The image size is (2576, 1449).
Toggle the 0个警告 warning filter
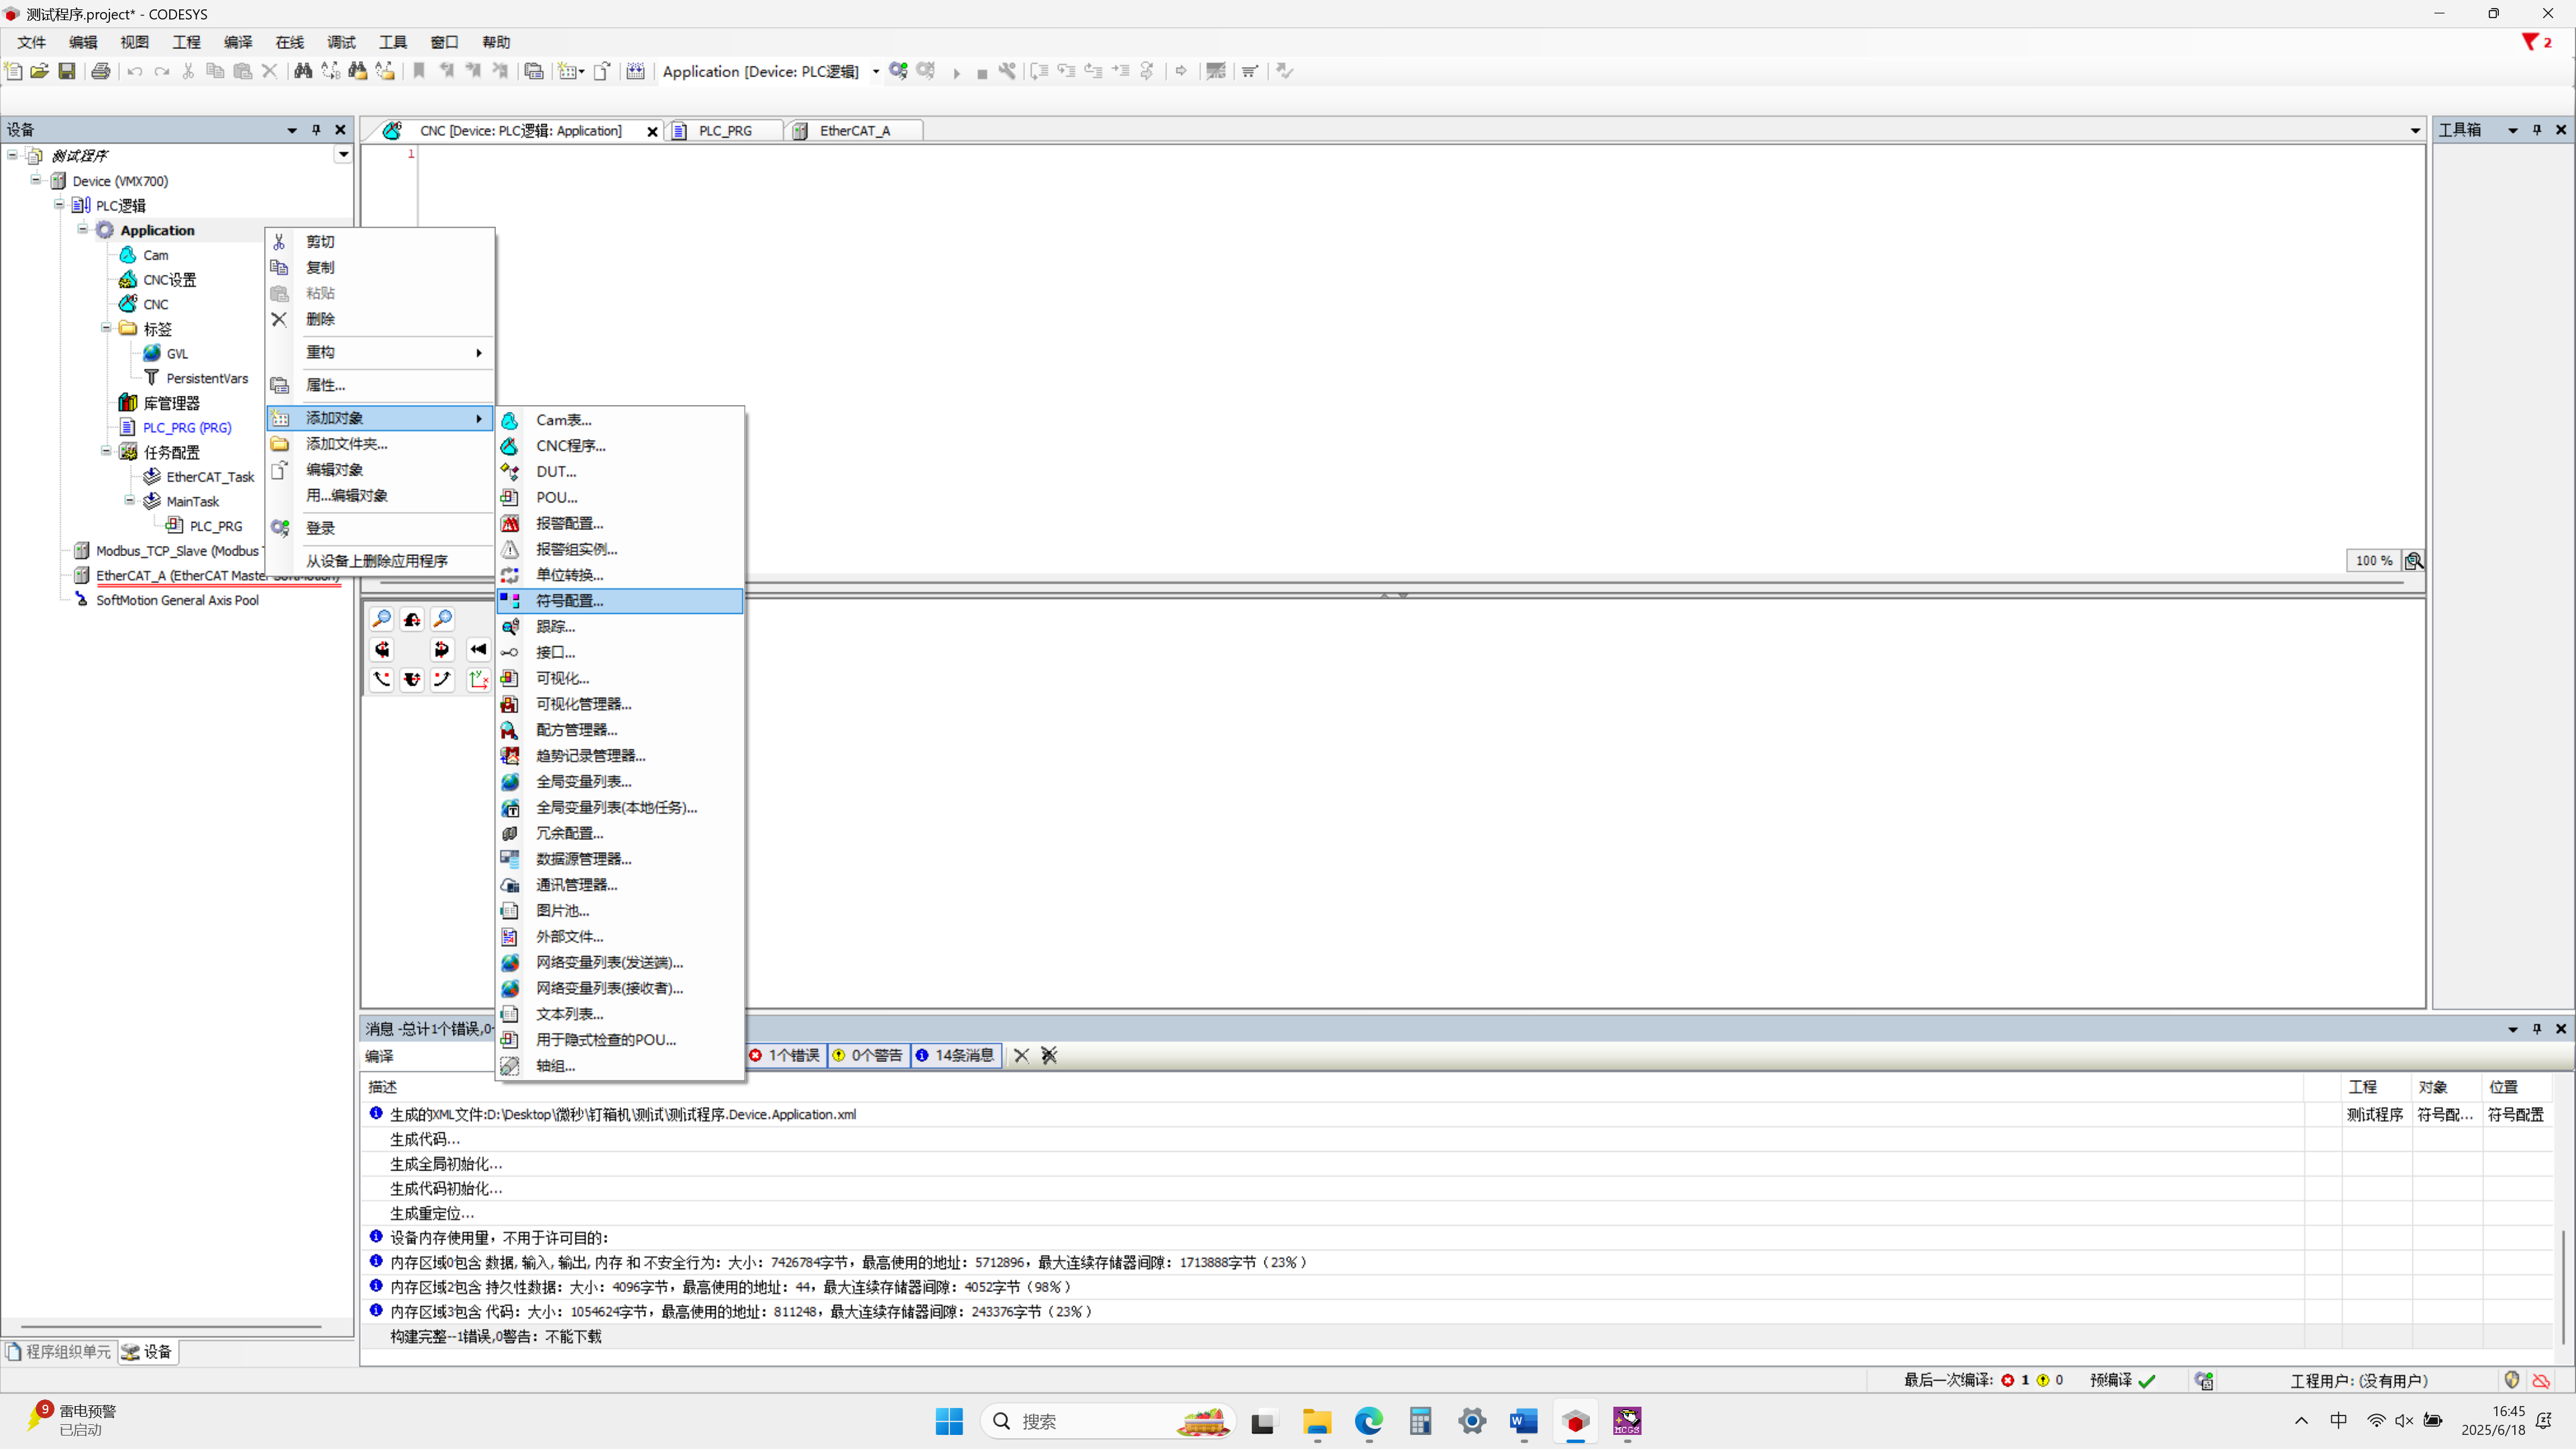coord(868,1055)
